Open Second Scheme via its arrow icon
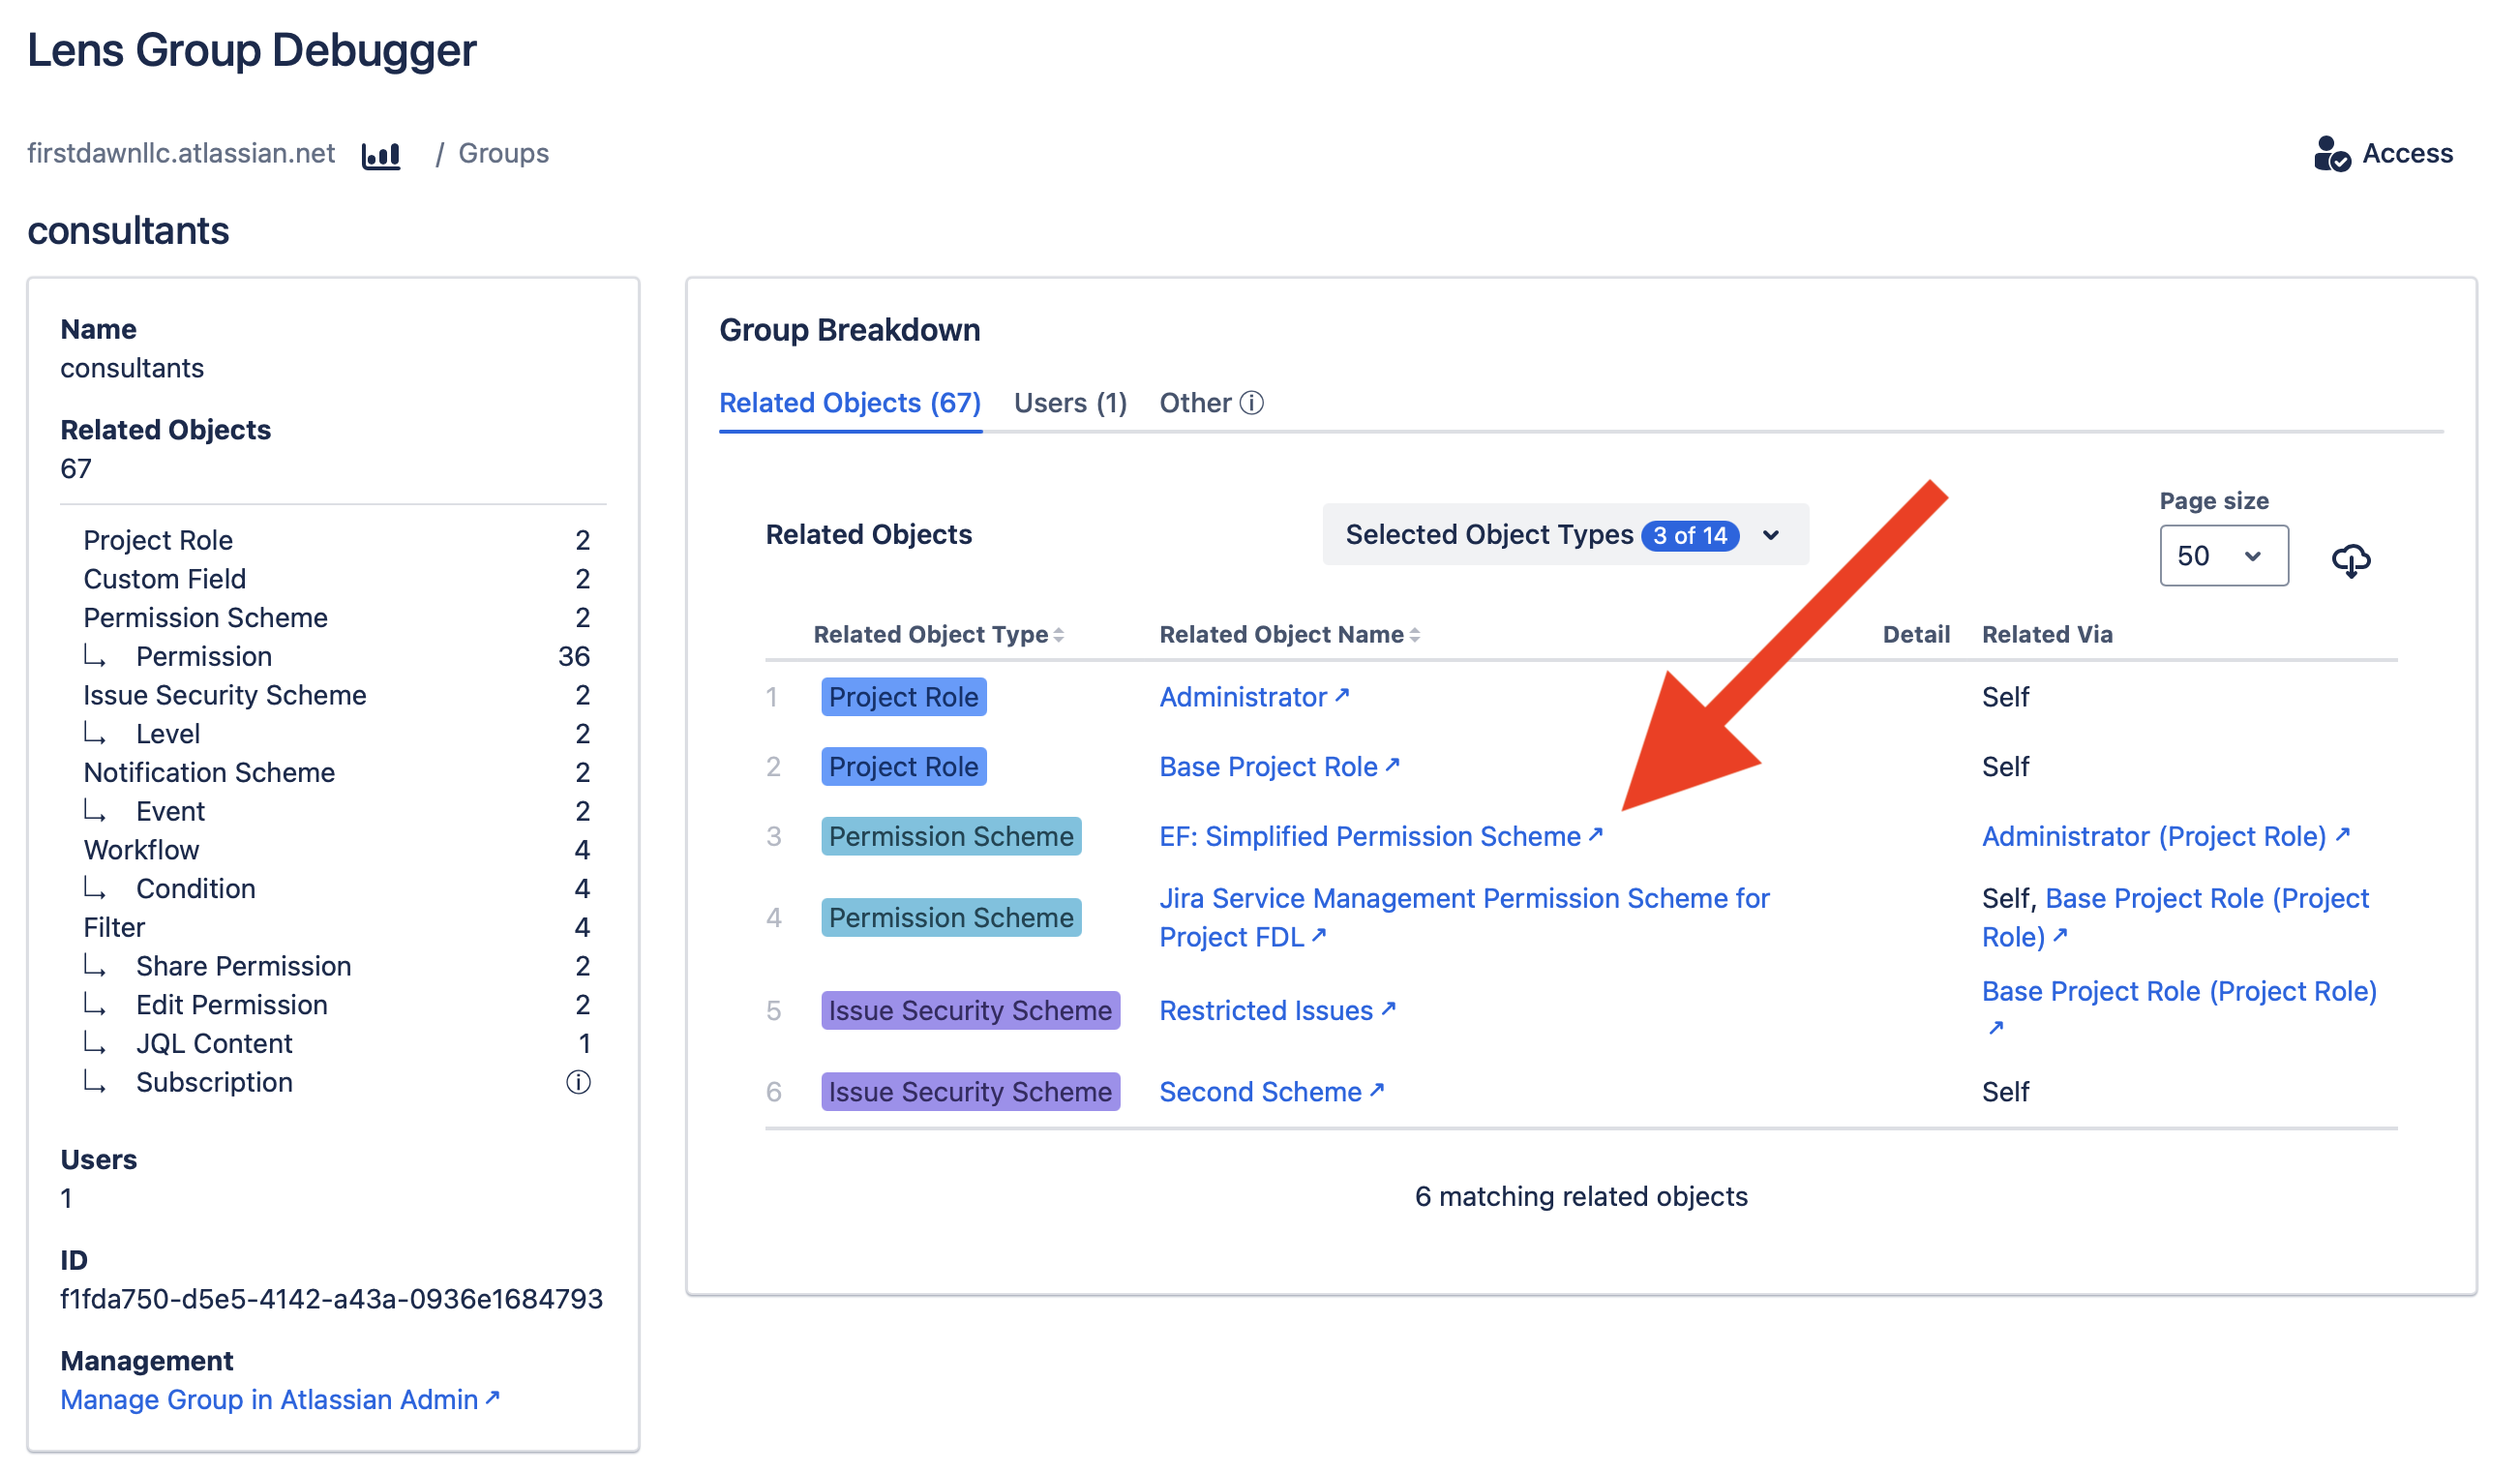 tap(1377, 1090)
